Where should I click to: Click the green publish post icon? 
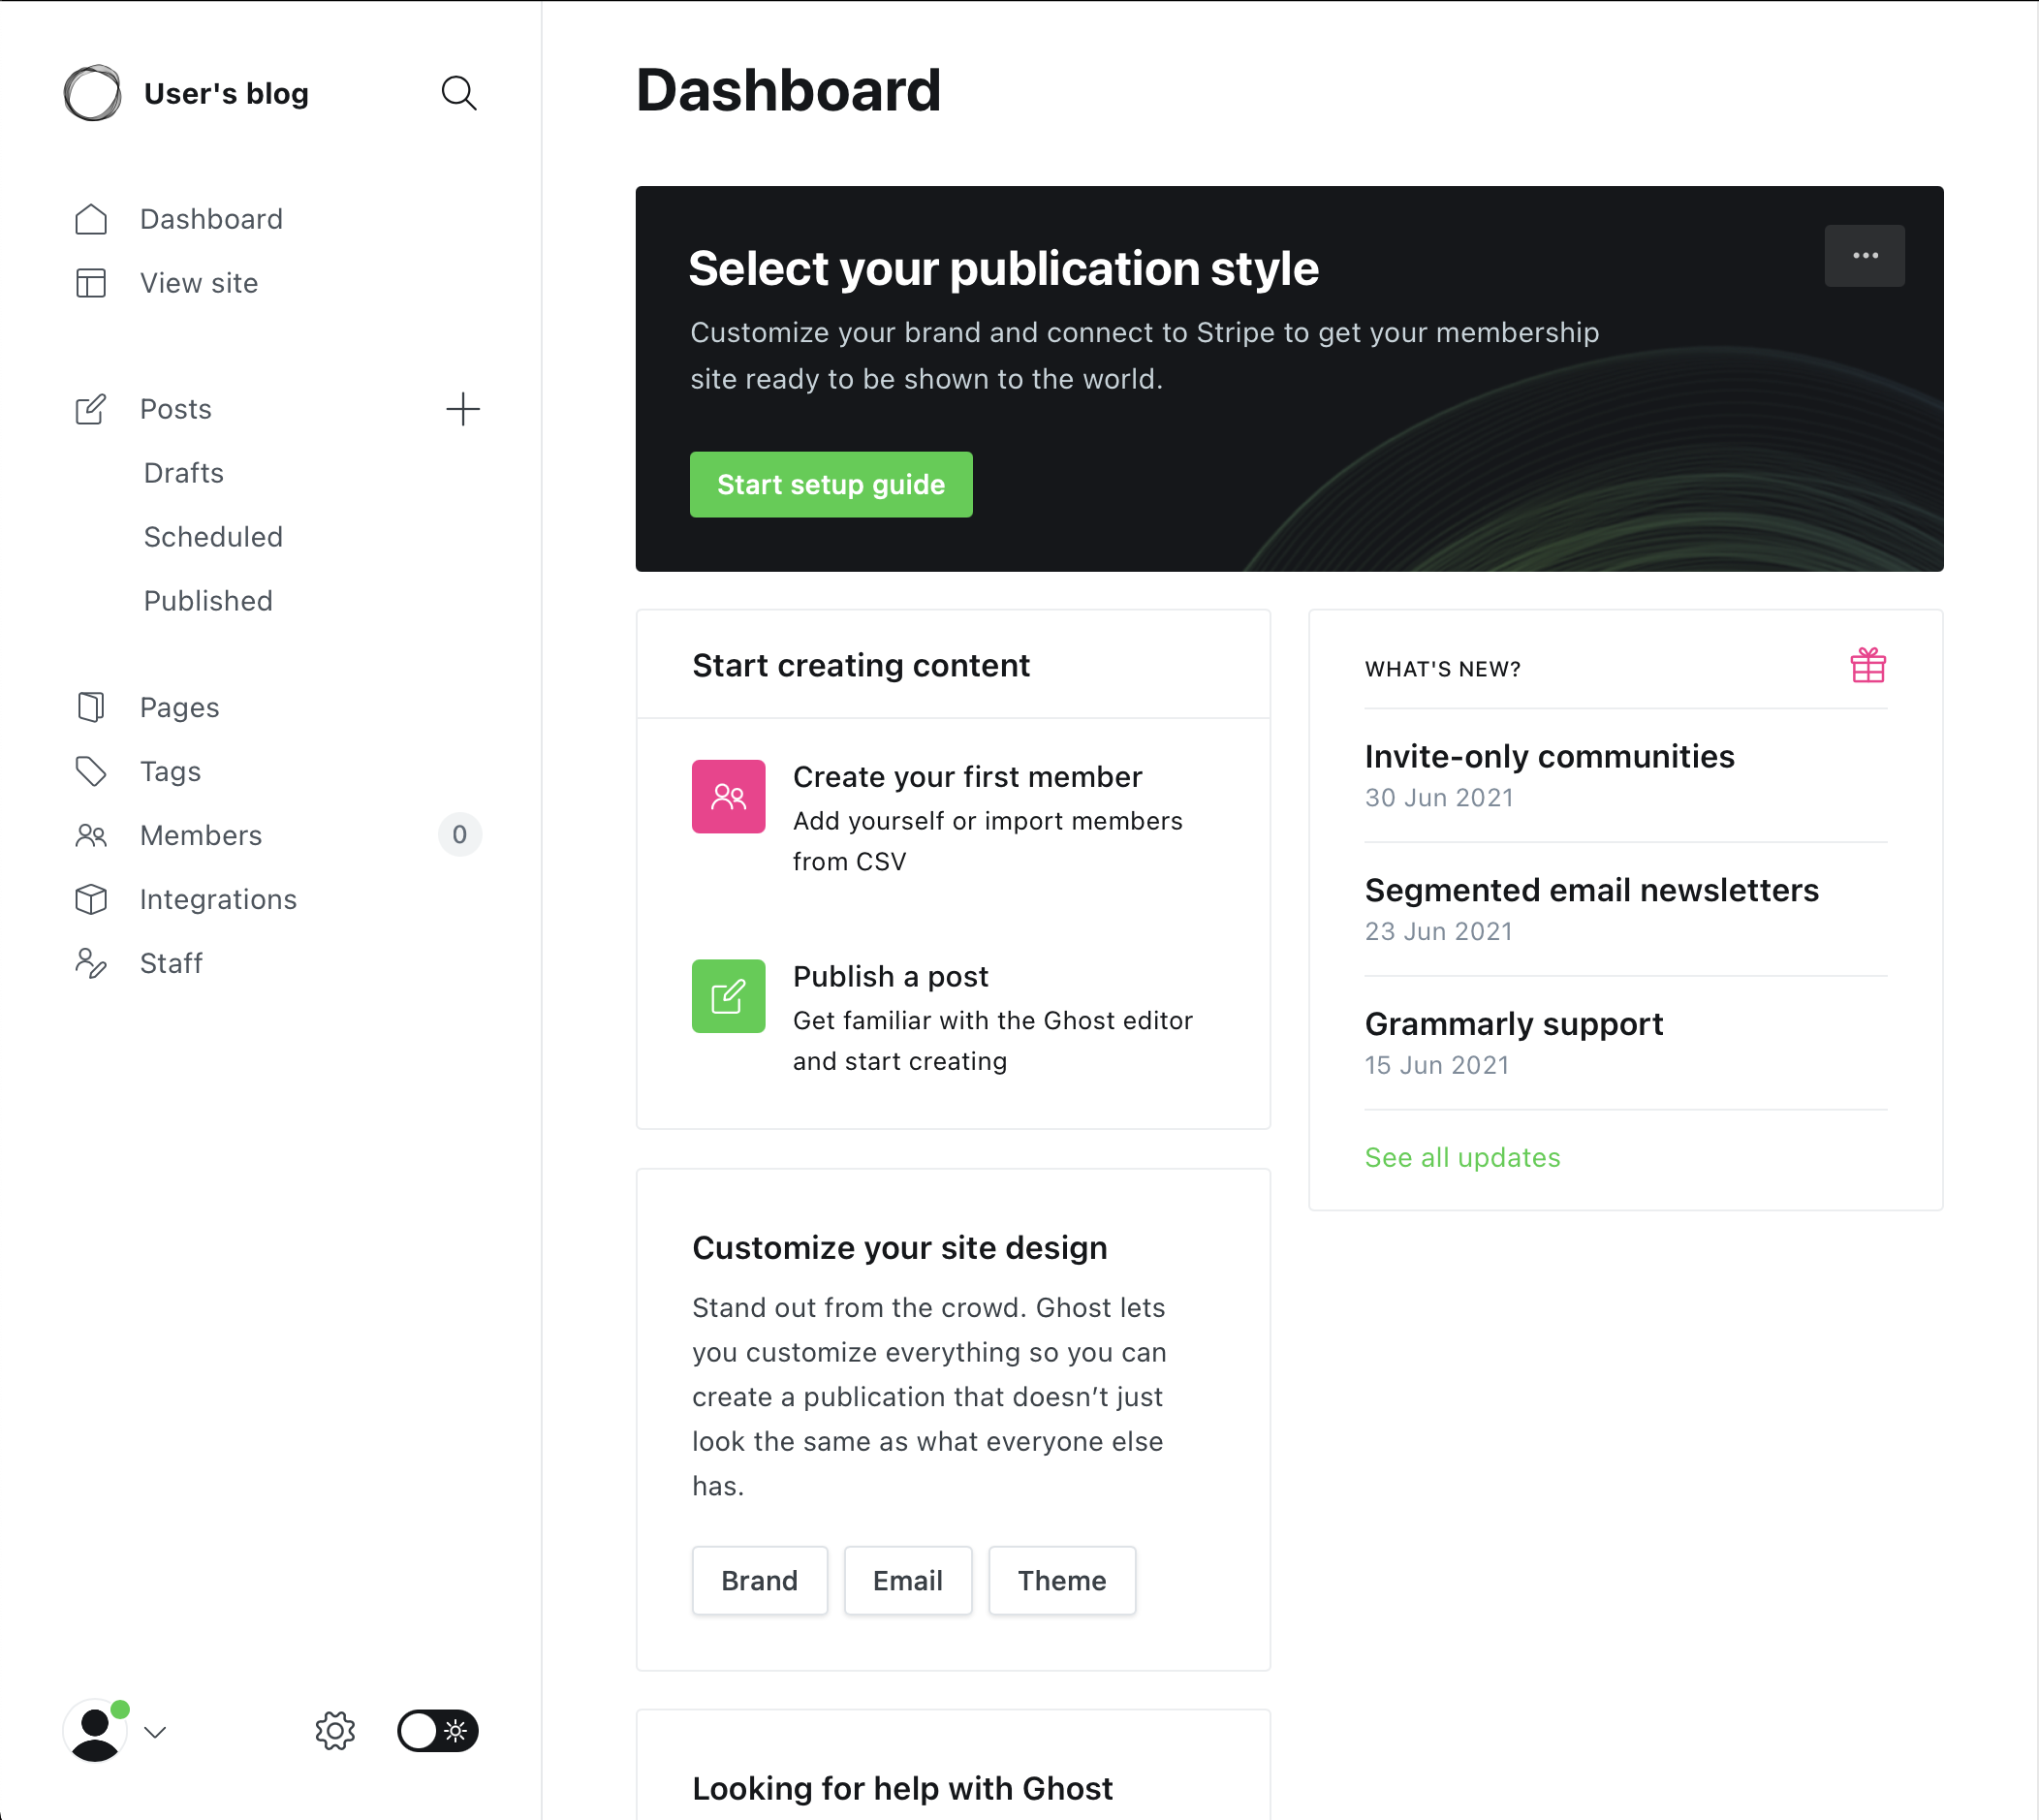point(728,996)
